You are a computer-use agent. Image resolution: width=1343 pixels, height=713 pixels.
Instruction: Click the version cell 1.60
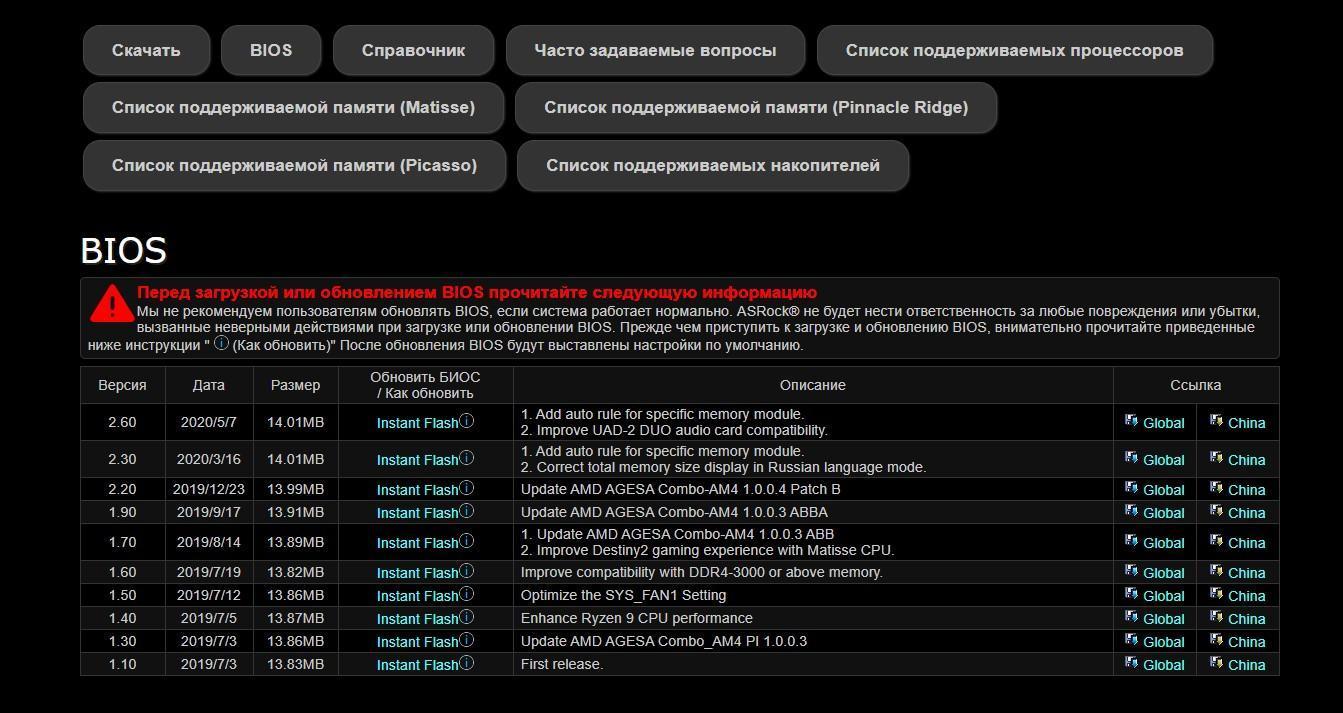(x=122, y=572)
